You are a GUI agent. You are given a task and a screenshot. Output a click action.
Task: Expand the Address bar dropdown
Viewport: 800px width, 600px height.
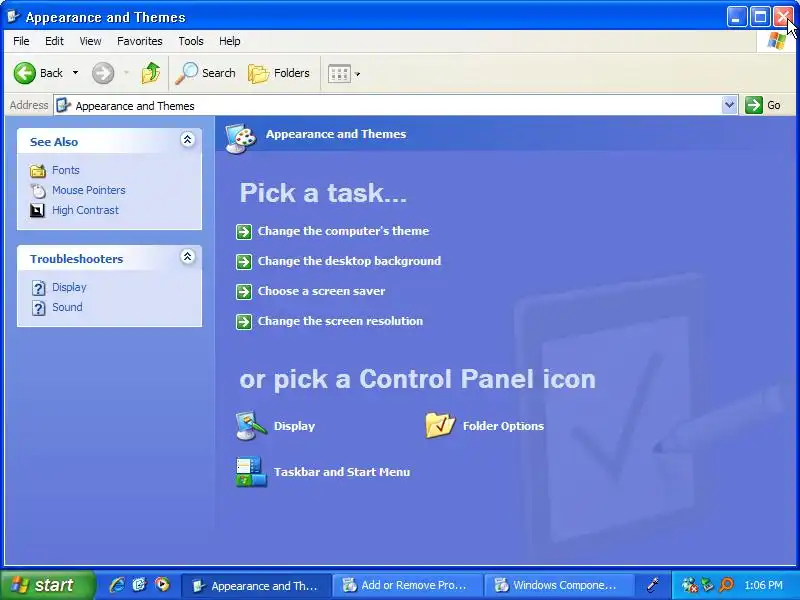pos(730,106)
